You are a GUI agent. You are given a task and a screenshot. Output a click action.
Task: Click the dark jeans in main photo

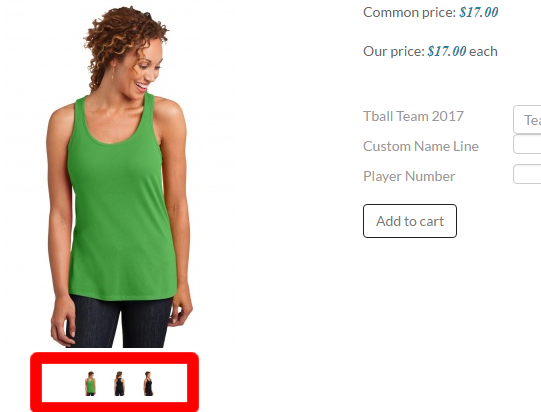[121, 323]
